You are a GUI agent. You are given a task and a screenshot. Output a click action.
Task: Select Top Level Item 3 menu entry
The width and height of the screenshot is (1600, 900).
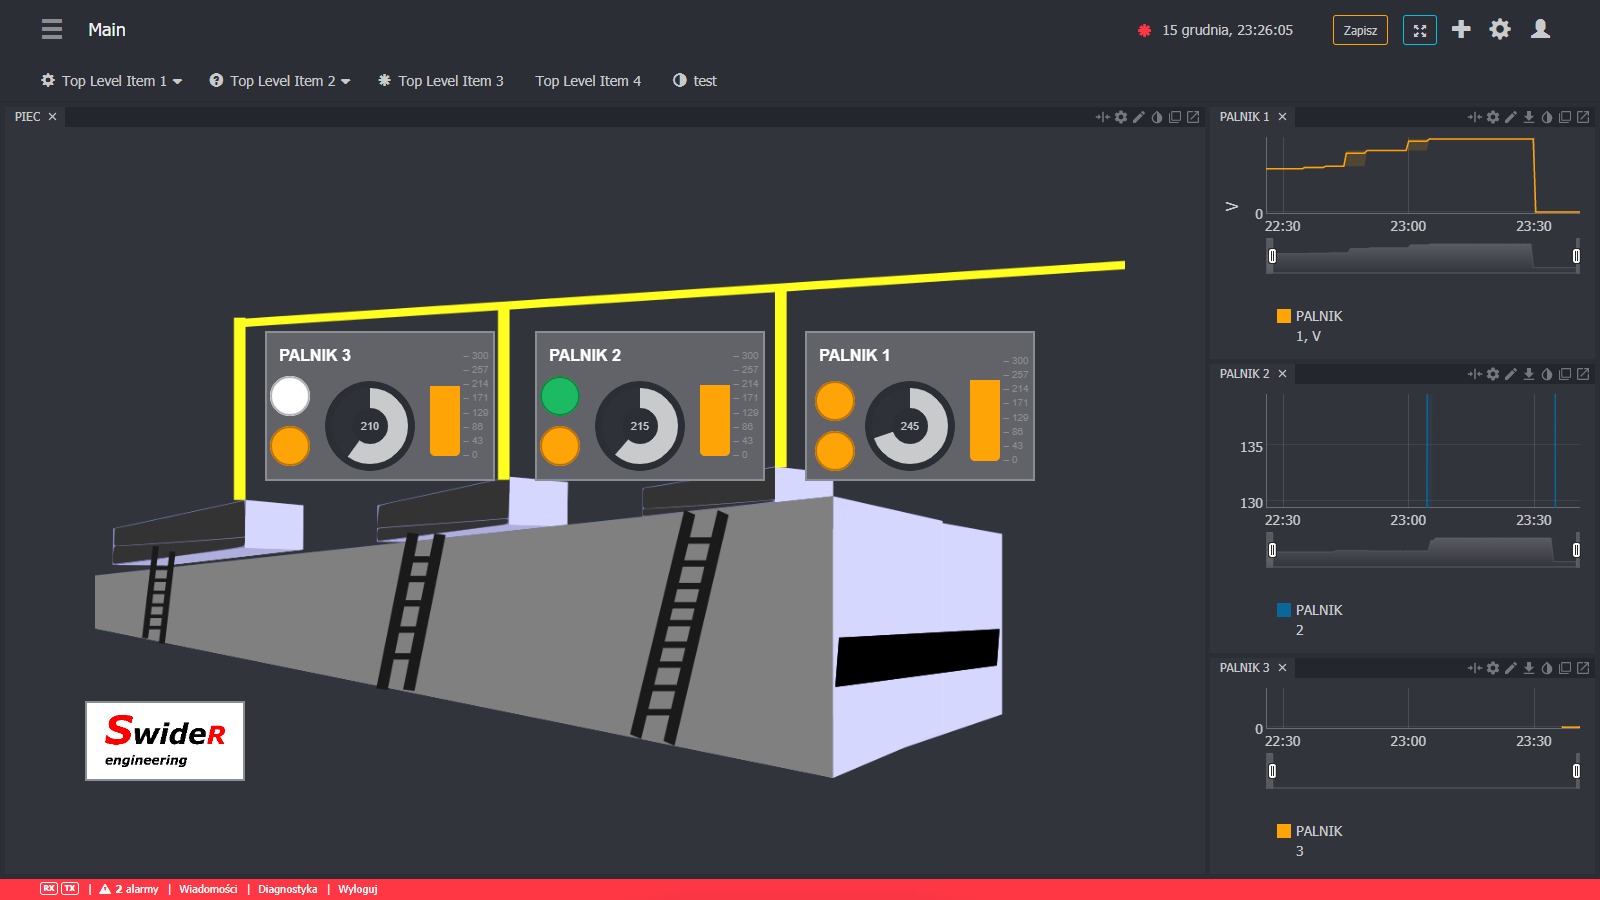[440, 81]
